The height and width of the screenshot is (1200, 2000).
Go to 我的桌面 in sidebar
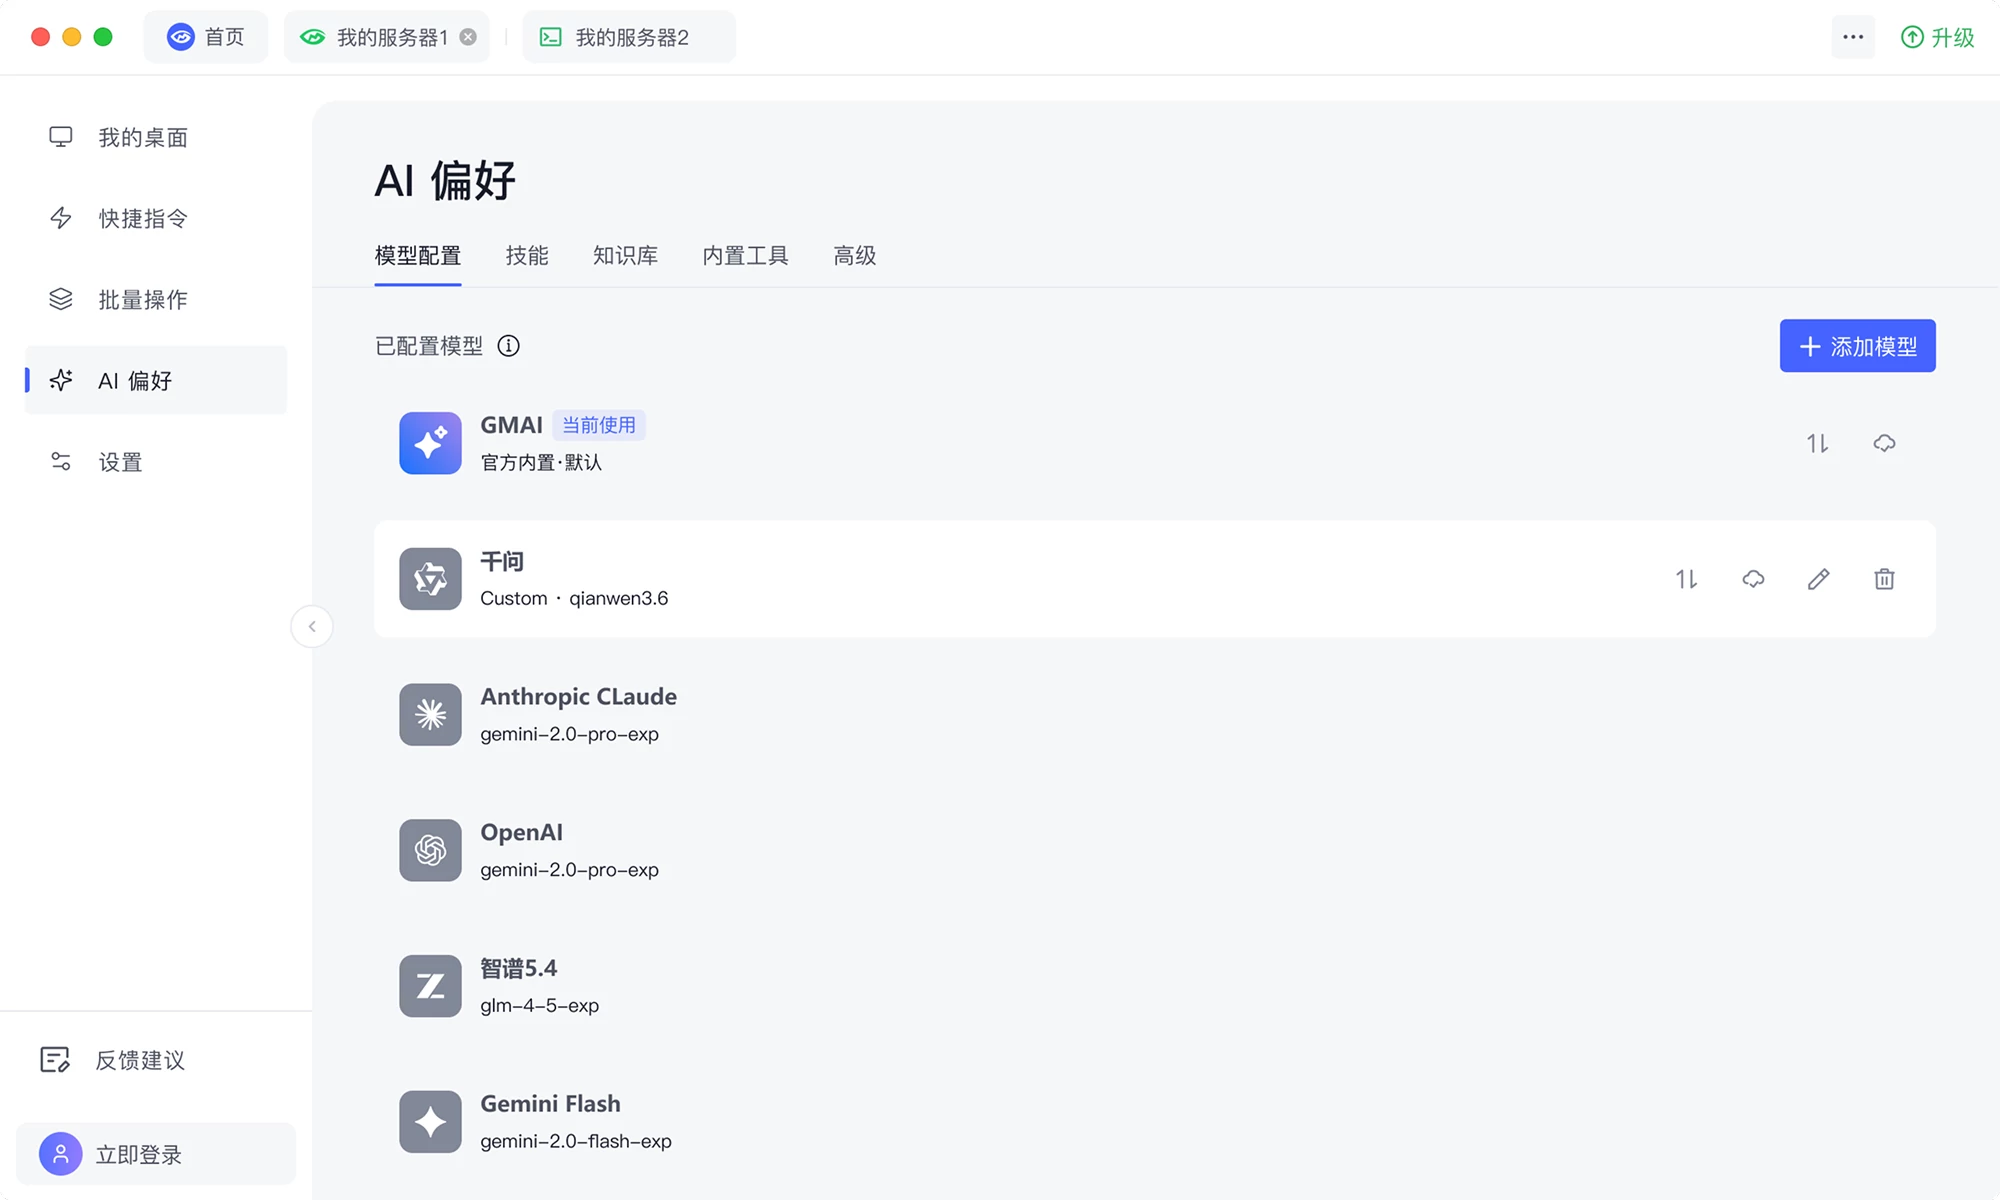tap(156, 137)
